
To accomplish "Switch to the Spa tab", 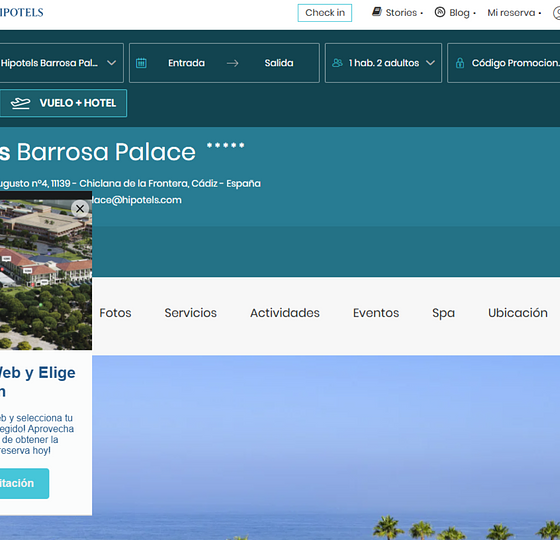I will [x=443, y=313].
